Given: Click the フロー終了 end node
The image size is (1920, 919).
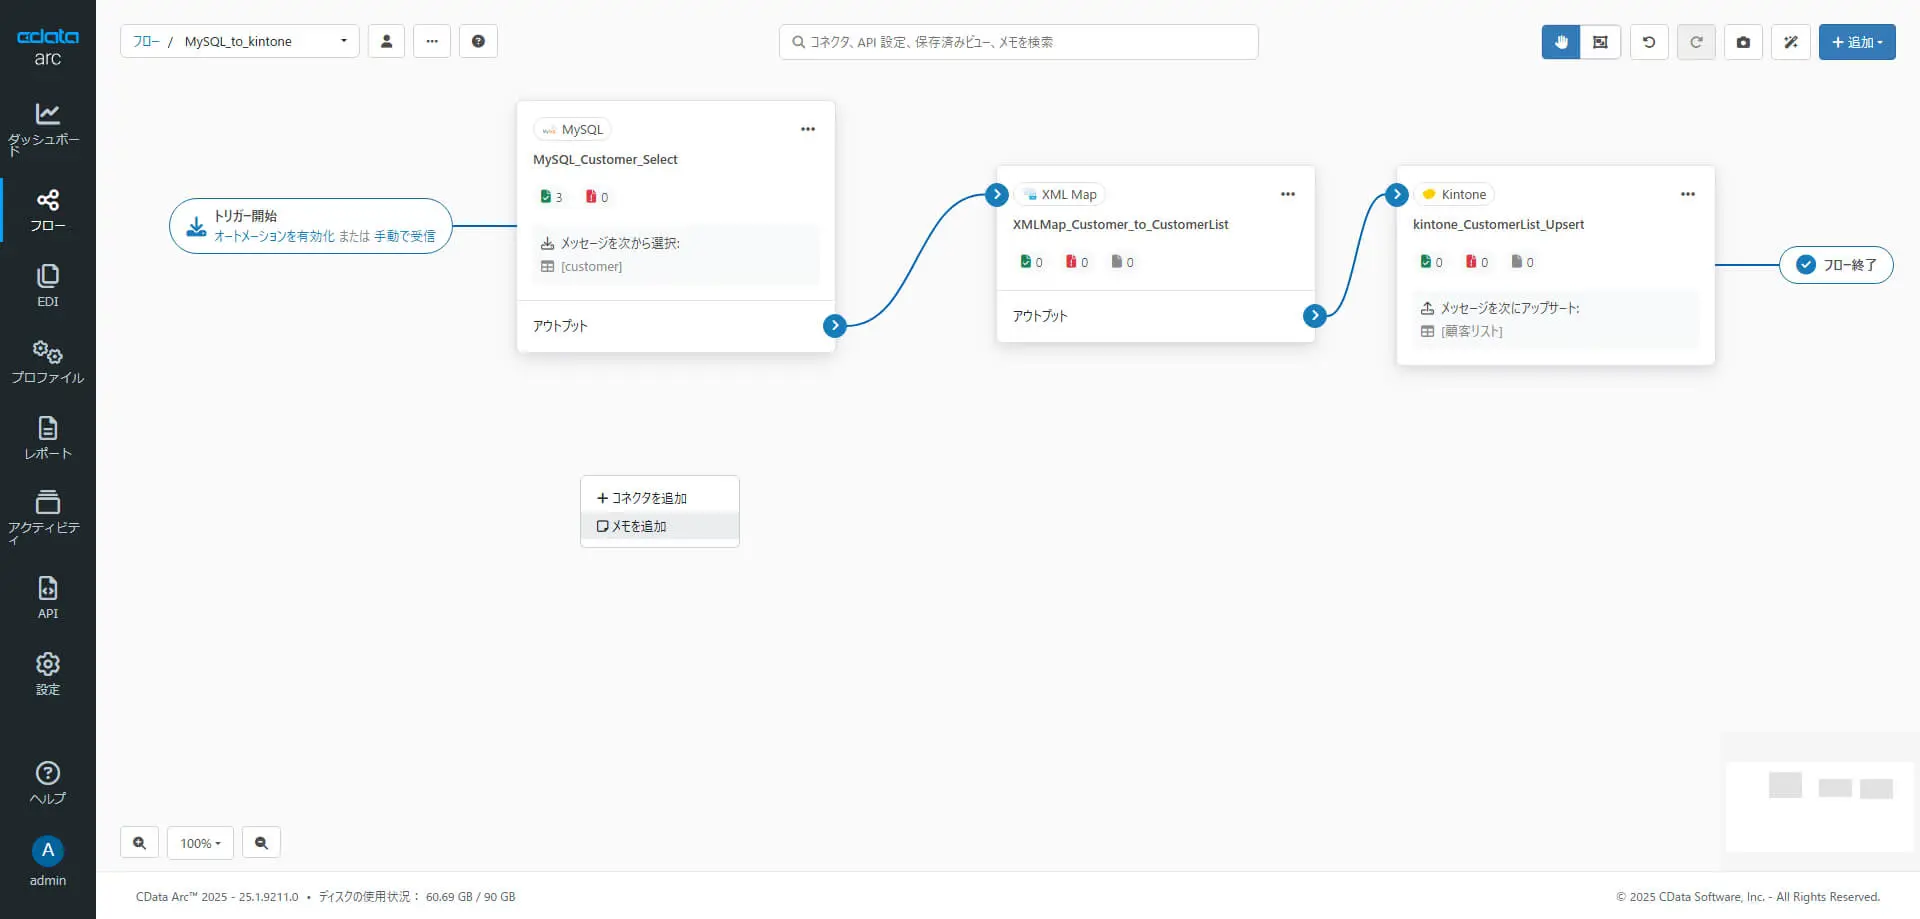Looking at the screenshot, I should [1837, 265].
